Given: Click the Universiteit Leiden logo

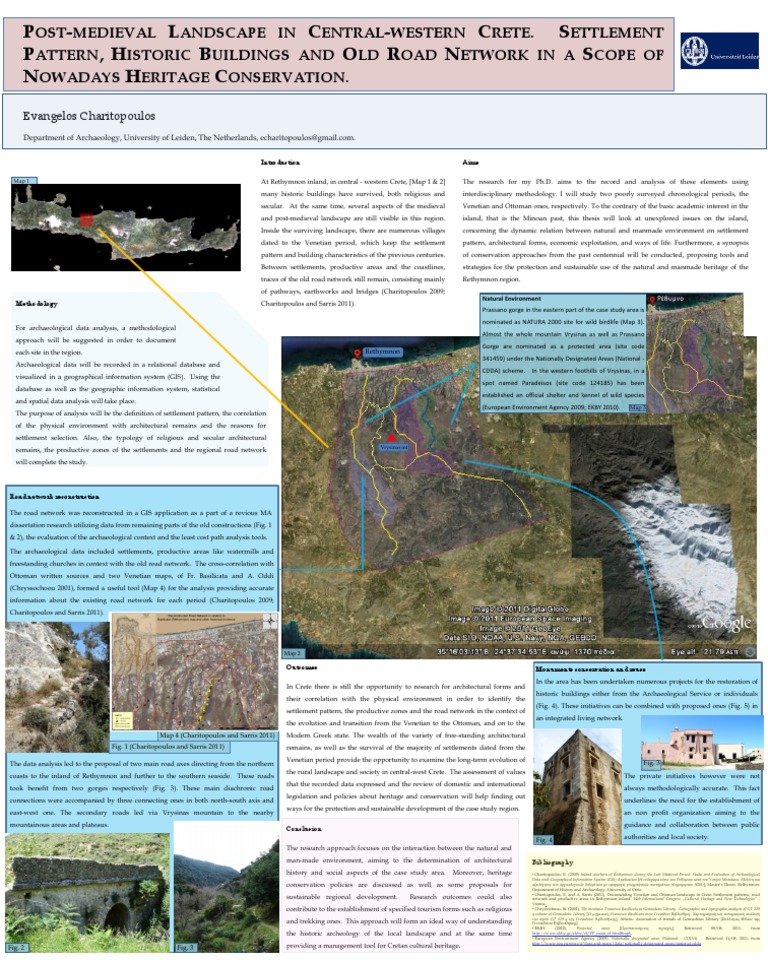Looking at the screenshot, I should 720,51.
